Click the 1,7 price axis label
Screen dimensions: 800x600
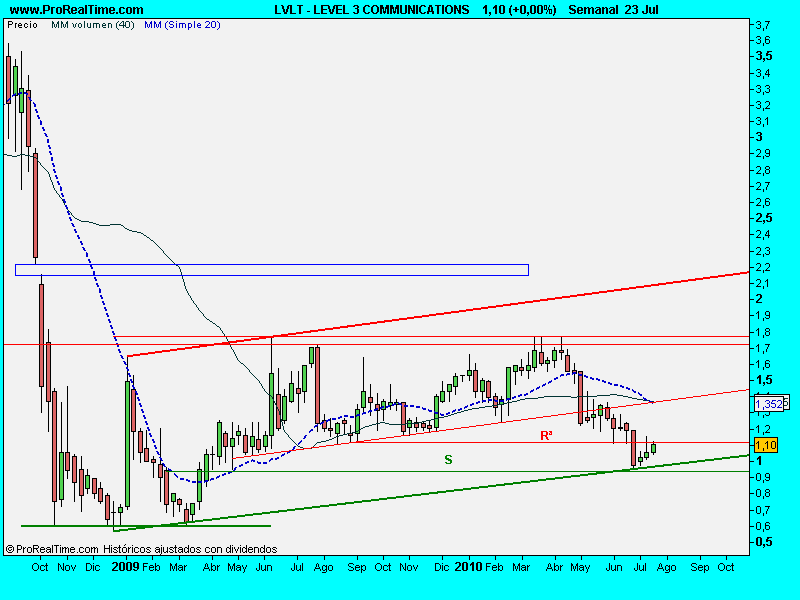pyautogui.click(x=763, y=348)
